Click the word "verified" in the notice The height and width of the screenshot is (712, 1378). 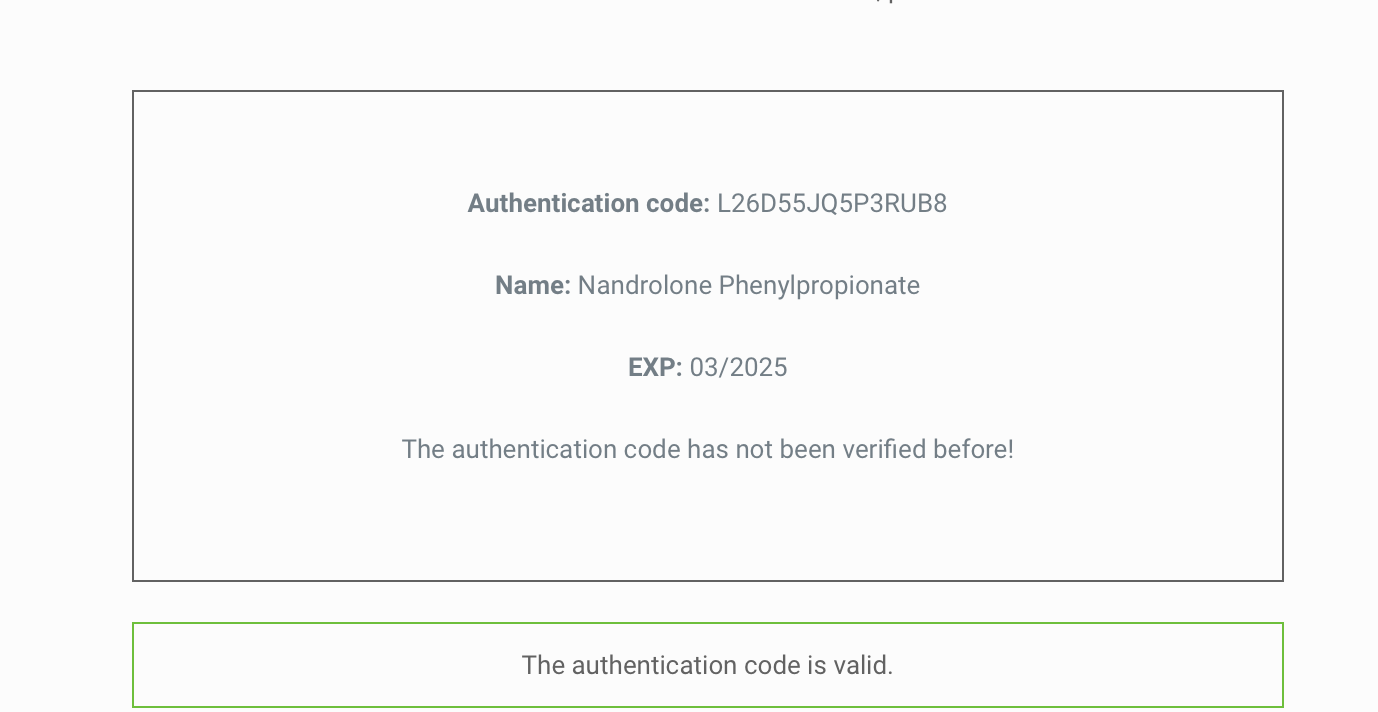pyautogui.click(x=884, y=450)
